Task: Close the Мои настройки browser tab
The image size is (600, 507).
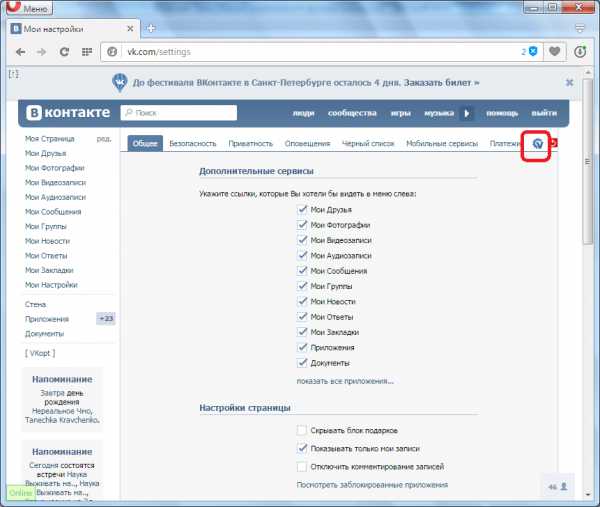Action: pyautogui.click(x=130, y=29)
